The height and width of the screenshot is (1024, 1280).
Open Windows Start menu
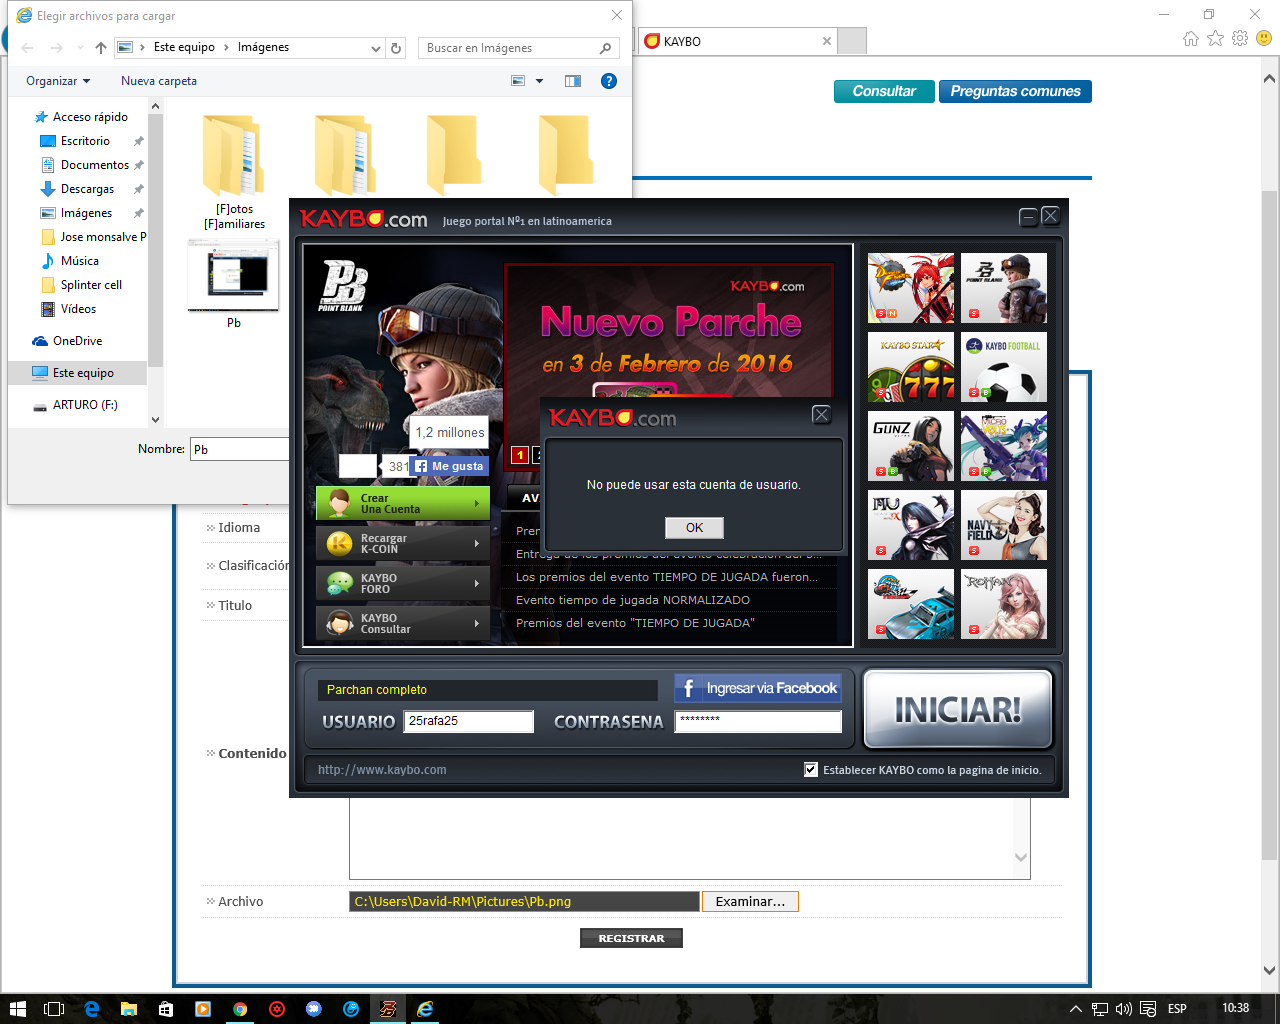pos(17,1009)
